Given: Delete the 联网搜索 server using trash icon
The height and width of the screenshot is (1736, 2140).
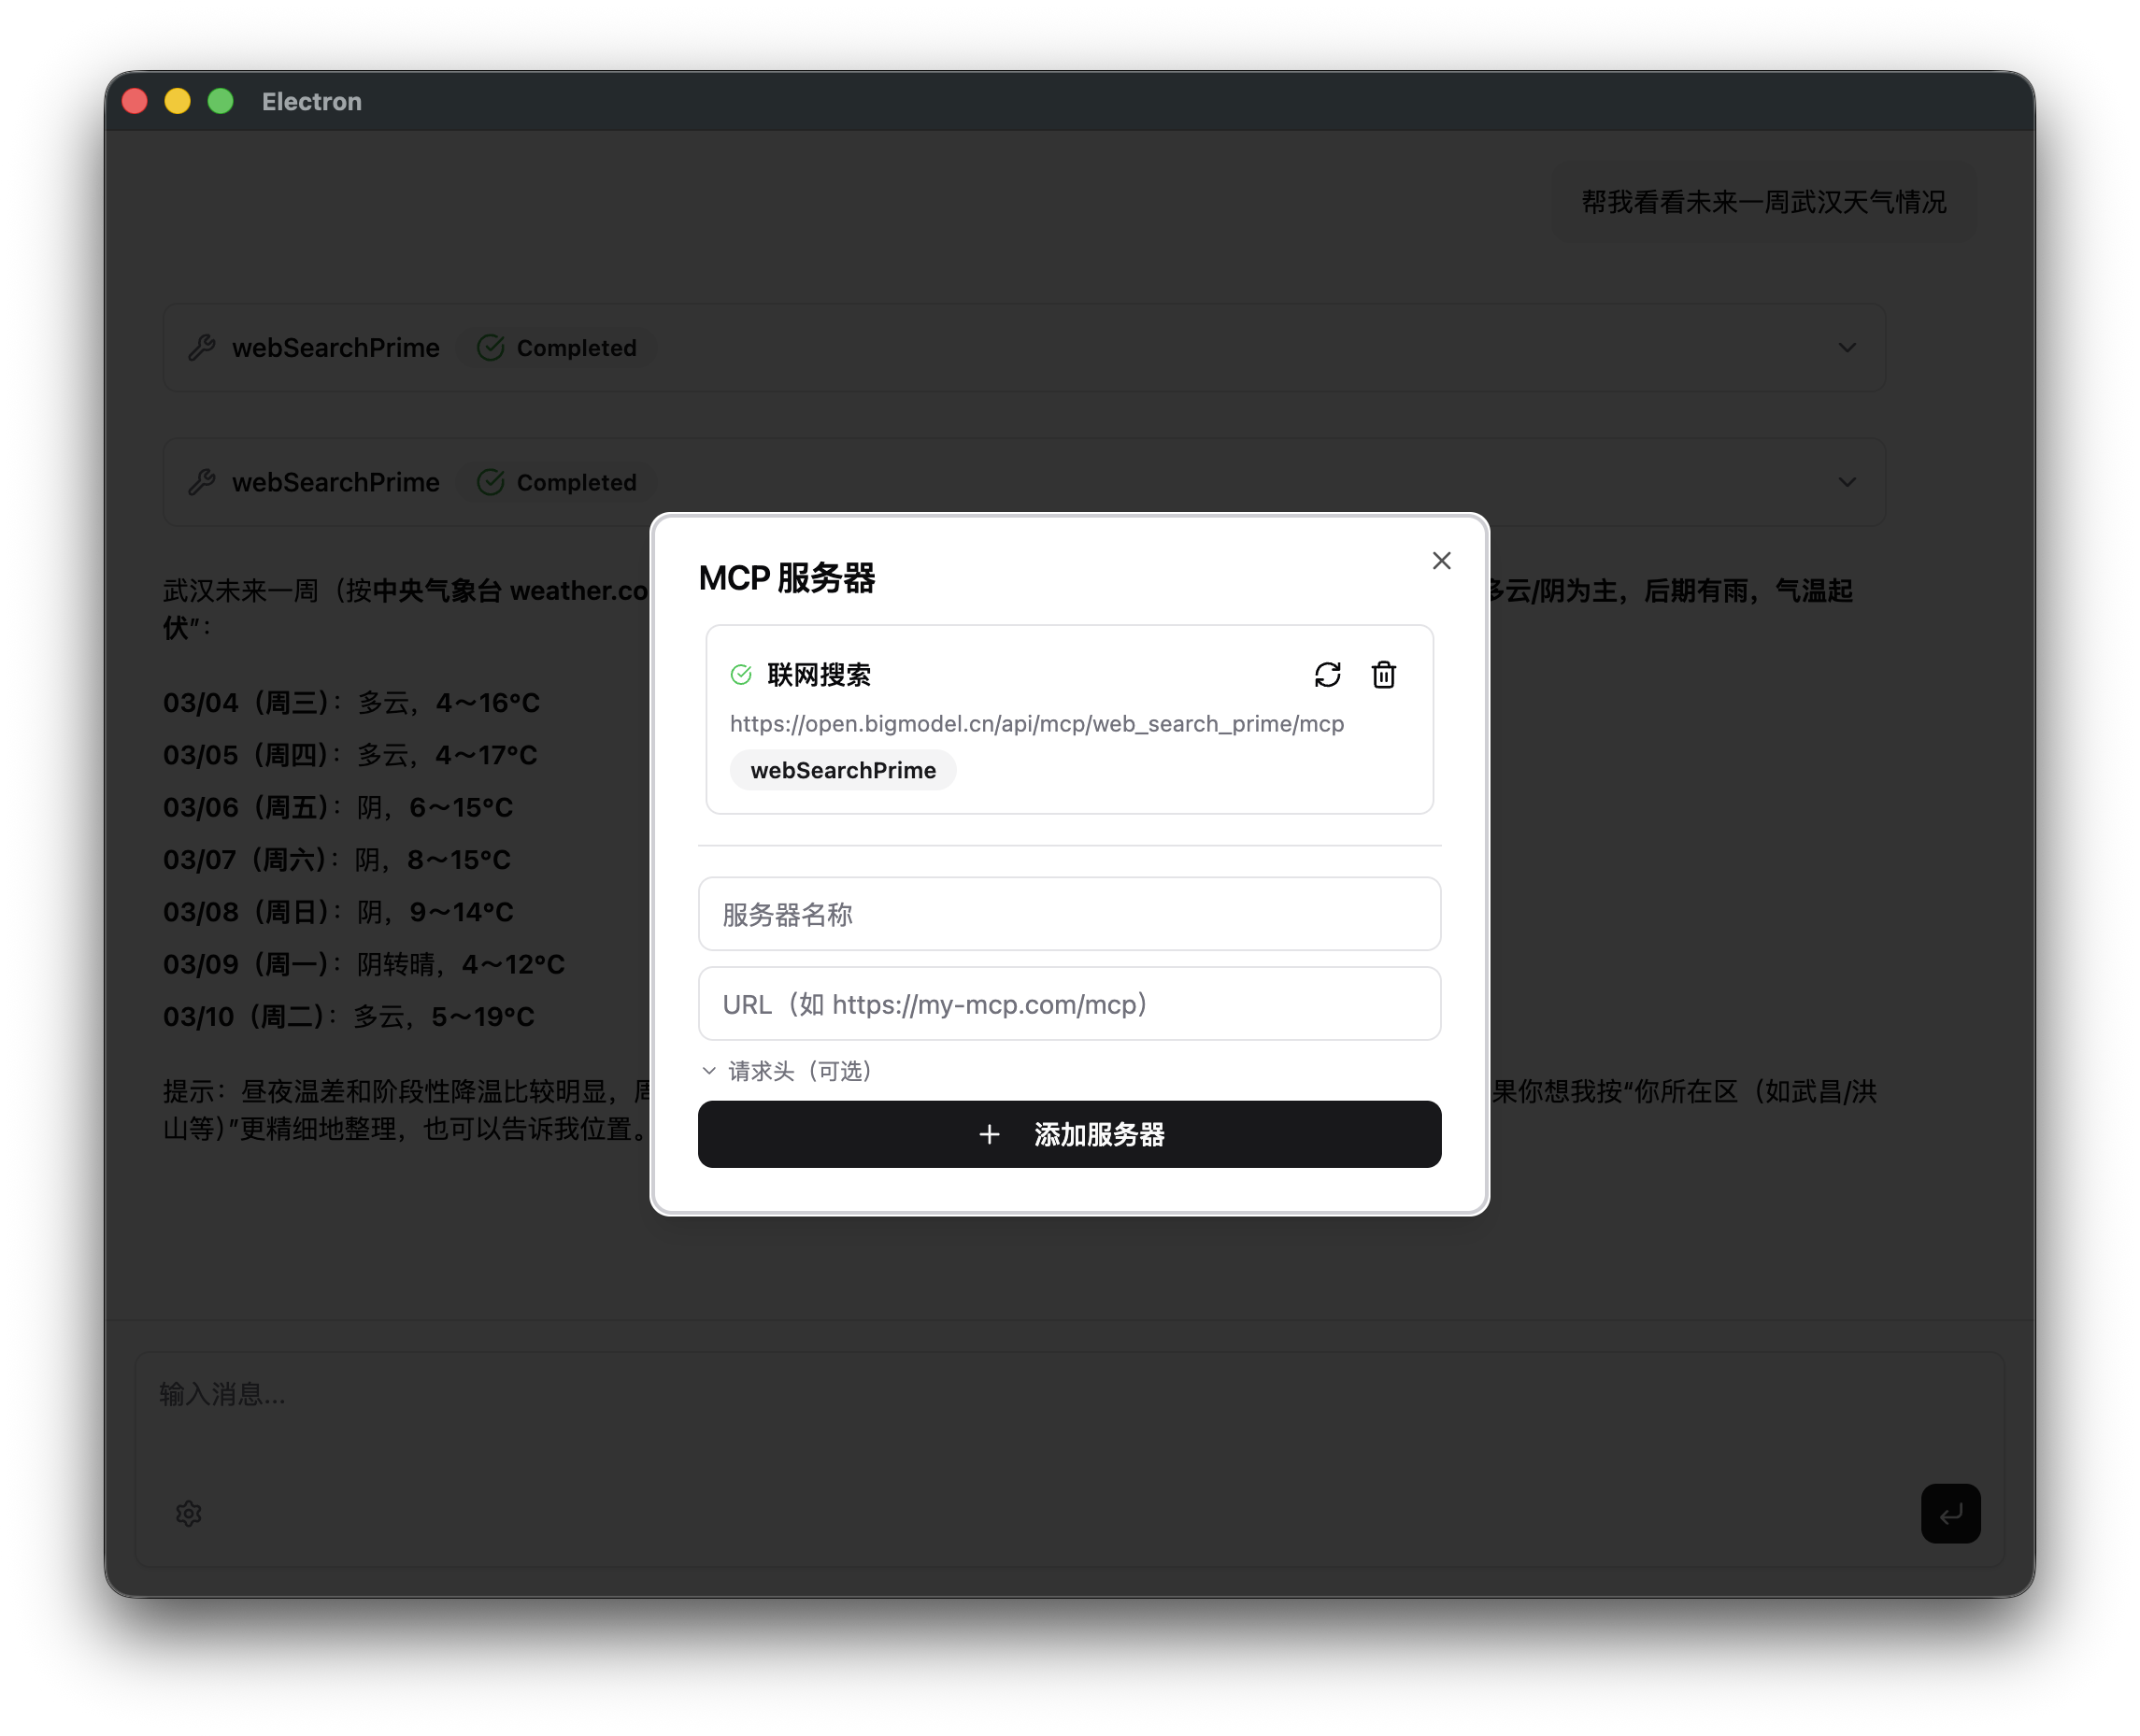Looking at the screenshot, I should coord(1384,675).
